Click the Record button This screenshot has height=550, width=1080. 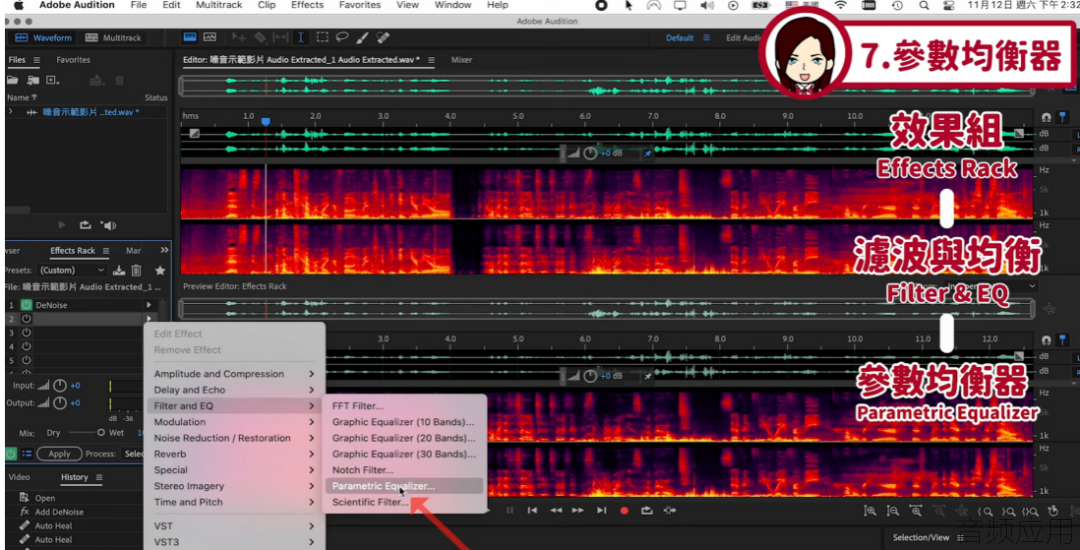(624, 511)
